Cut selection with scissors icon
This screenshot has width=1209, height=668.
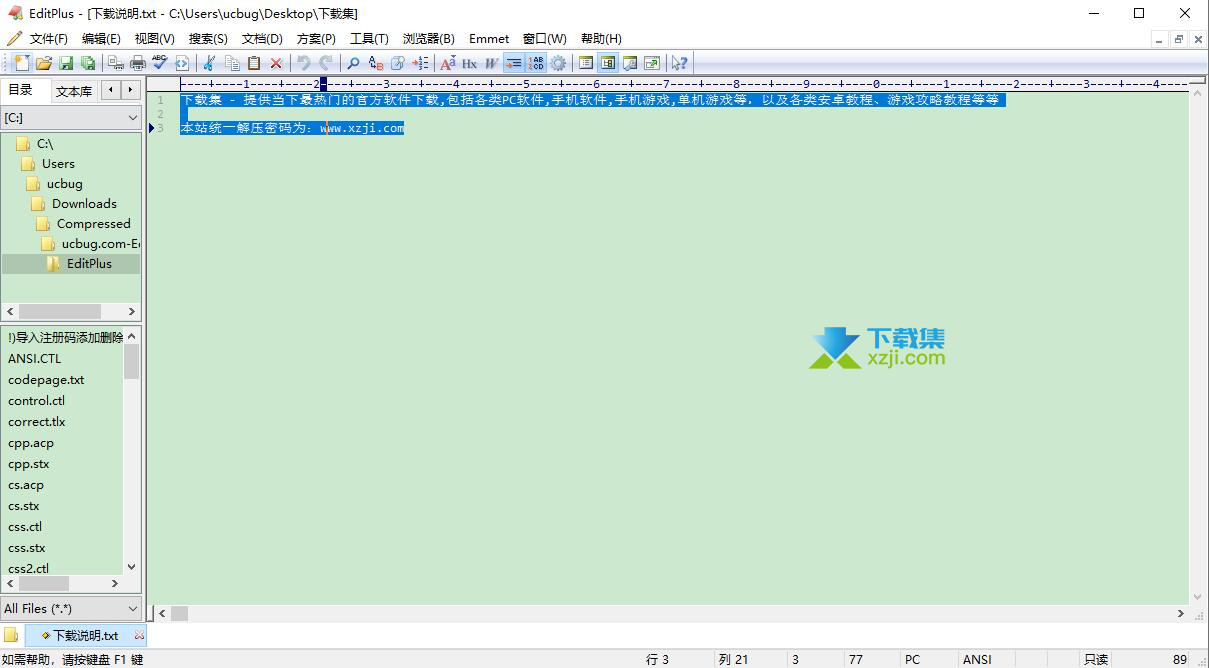[x=209, y=63]
